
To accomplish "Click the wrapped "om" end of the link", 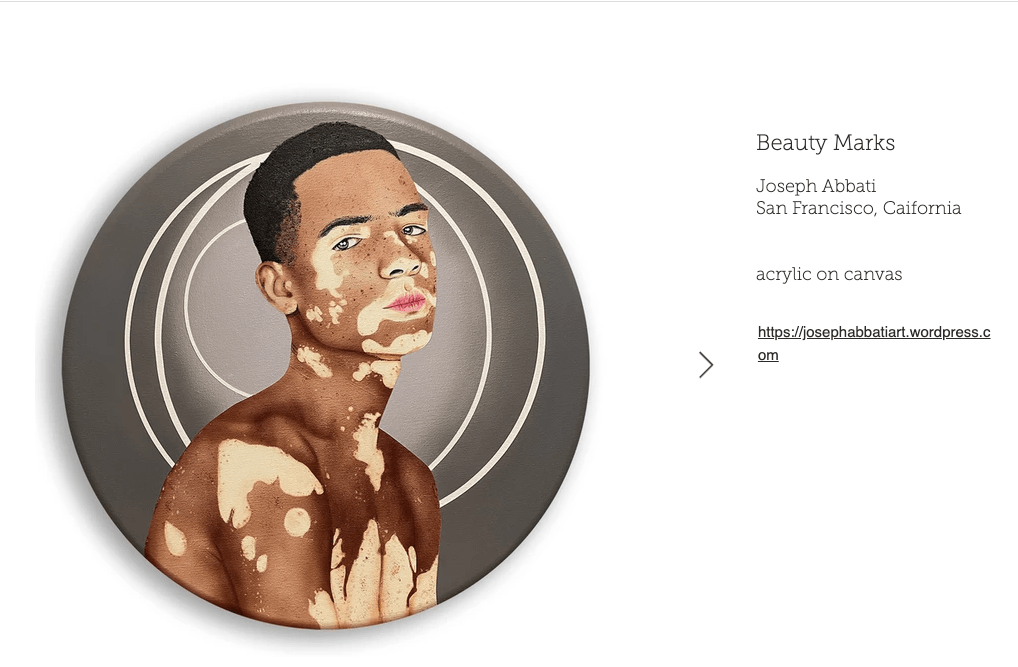I will 768,355.
